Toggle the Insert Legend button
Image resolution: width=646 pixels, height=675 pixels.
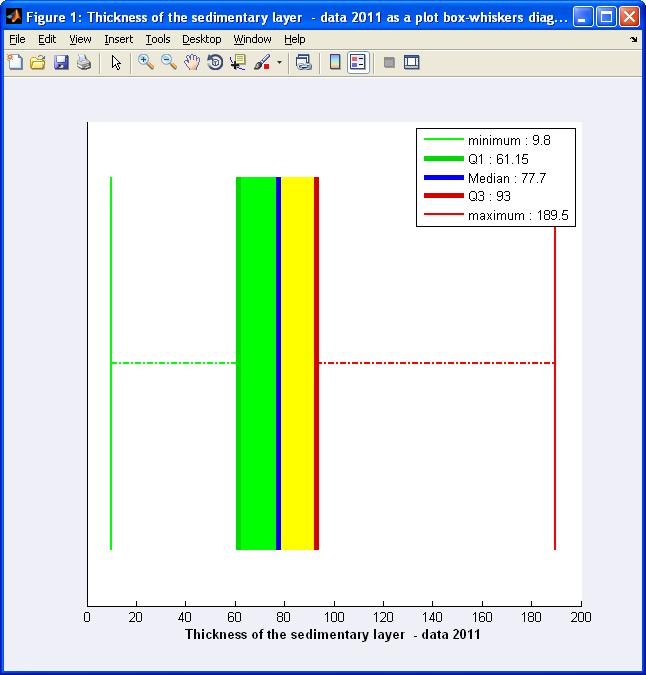(357, 62)
